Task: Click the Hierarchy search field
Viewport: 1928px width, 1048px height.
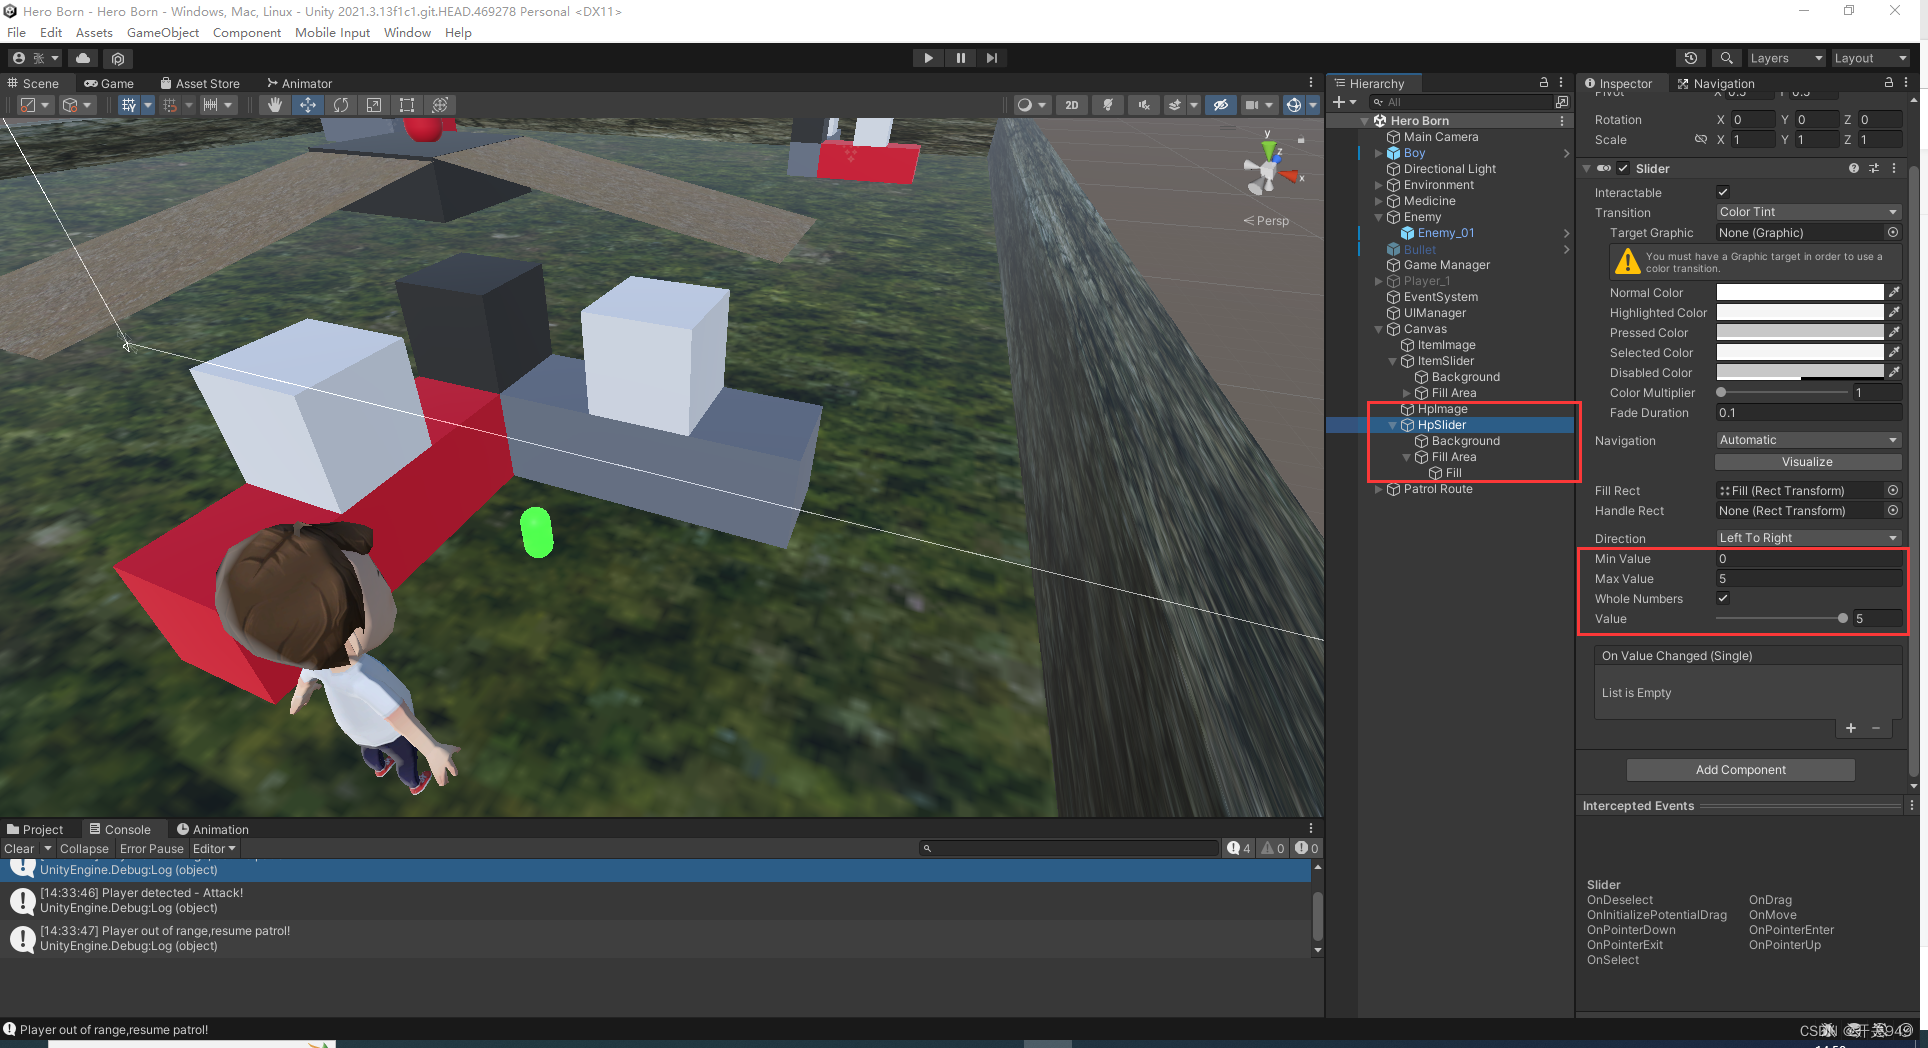Action: tap(1460, 102)
